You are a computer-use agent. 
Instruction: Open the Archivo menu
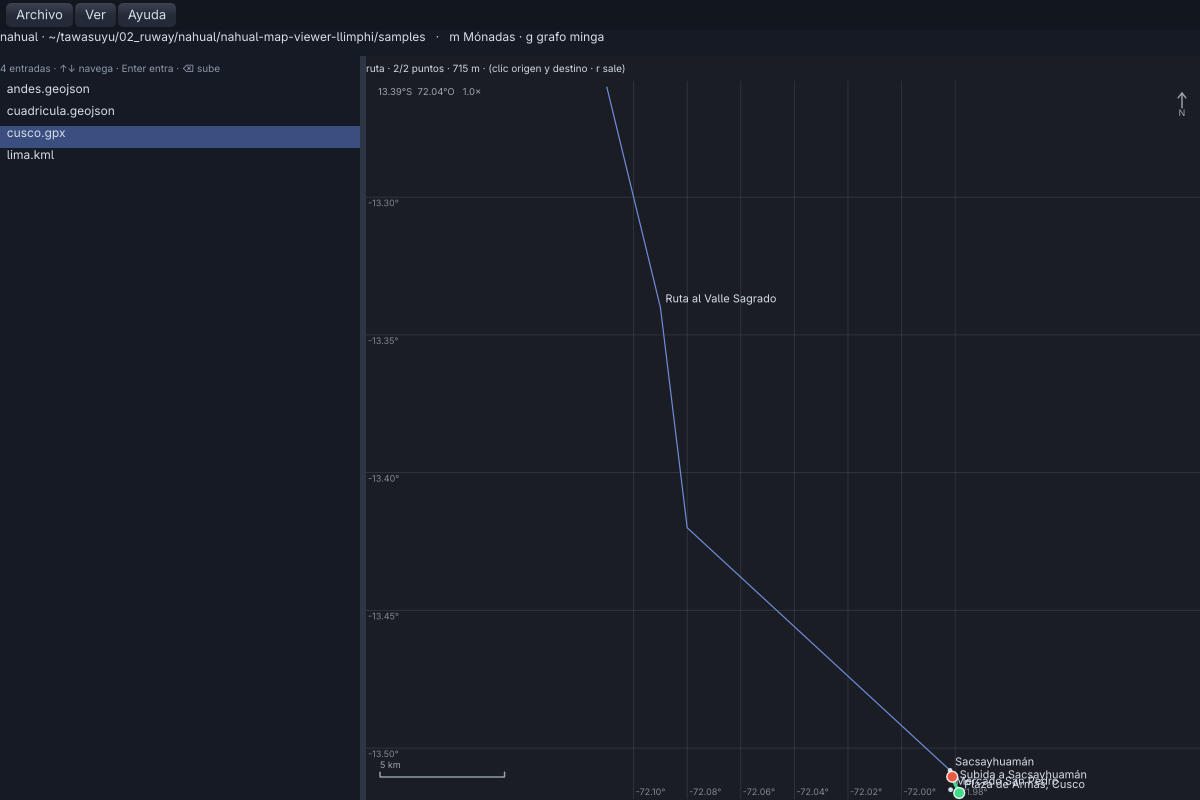click(39, 15)
